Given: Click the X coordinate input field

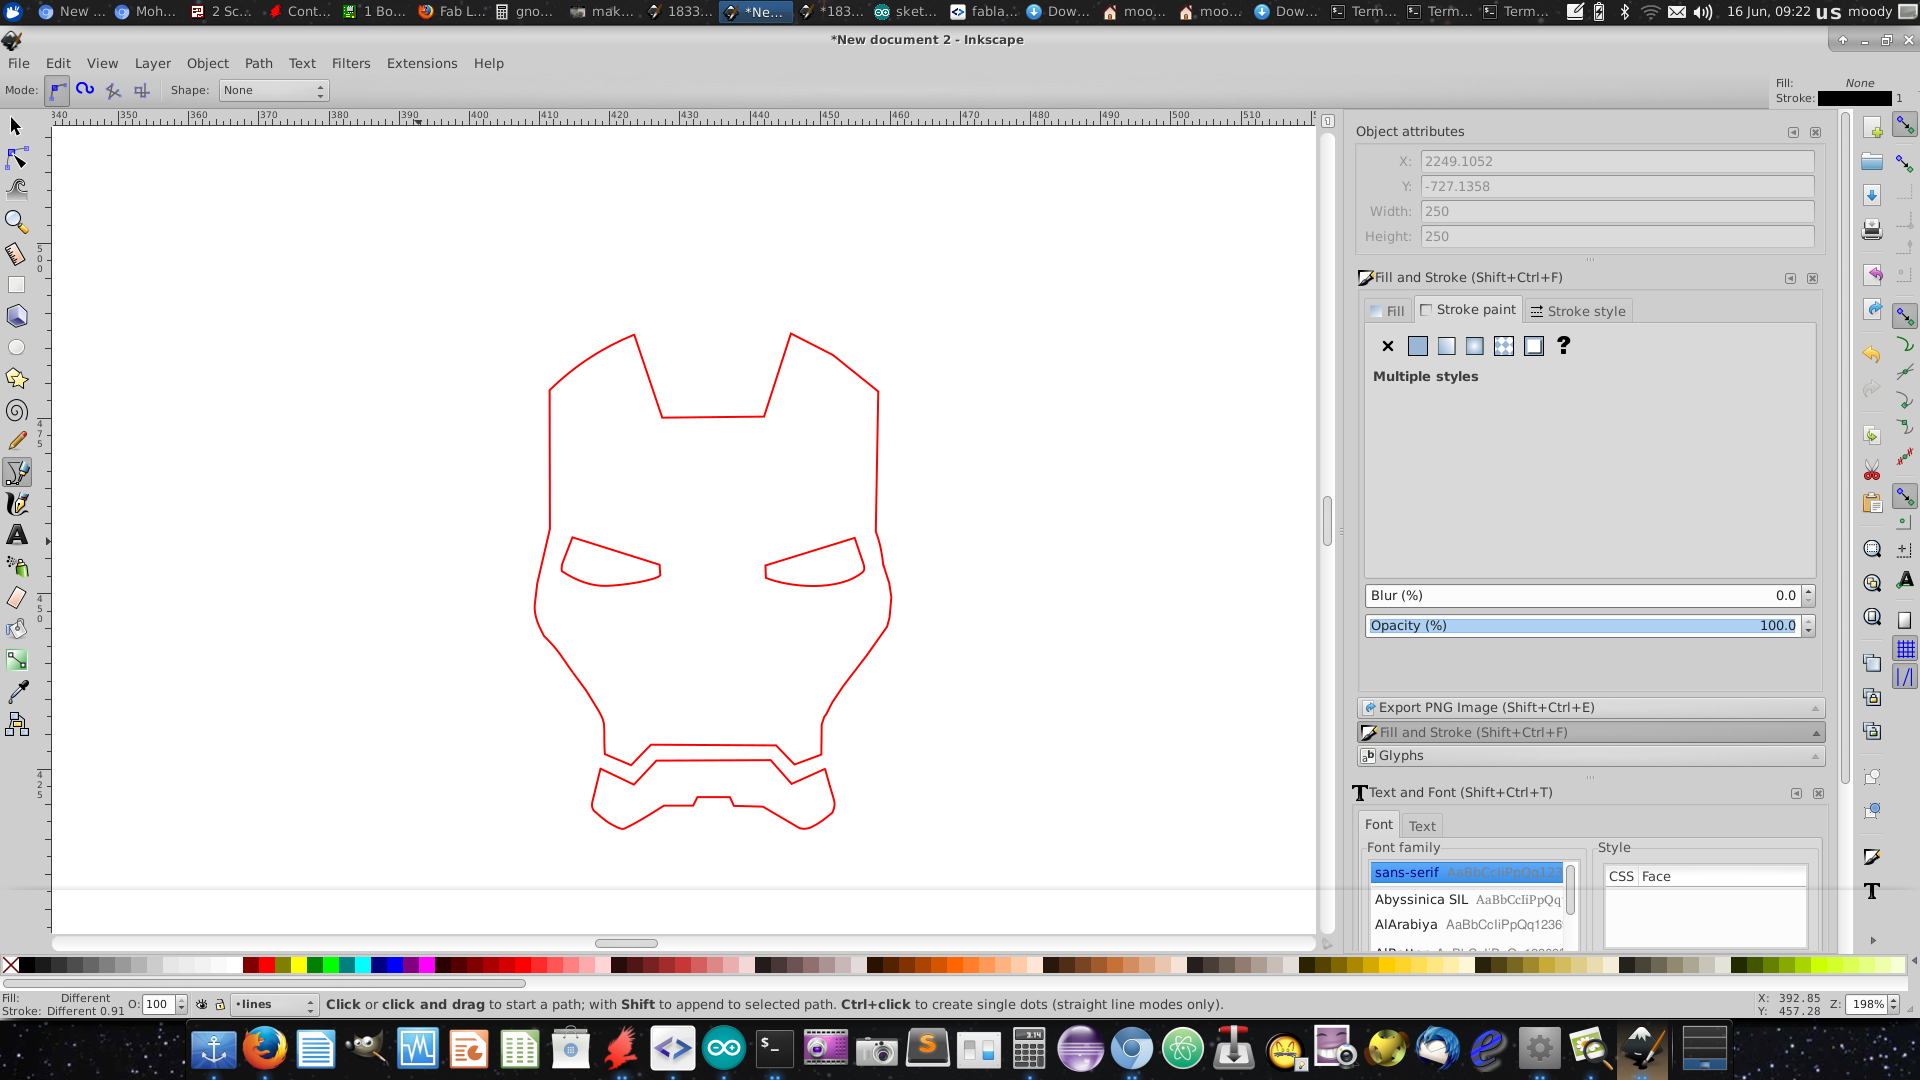Looking at the screenshot, I should click(x=1617, y=161).
